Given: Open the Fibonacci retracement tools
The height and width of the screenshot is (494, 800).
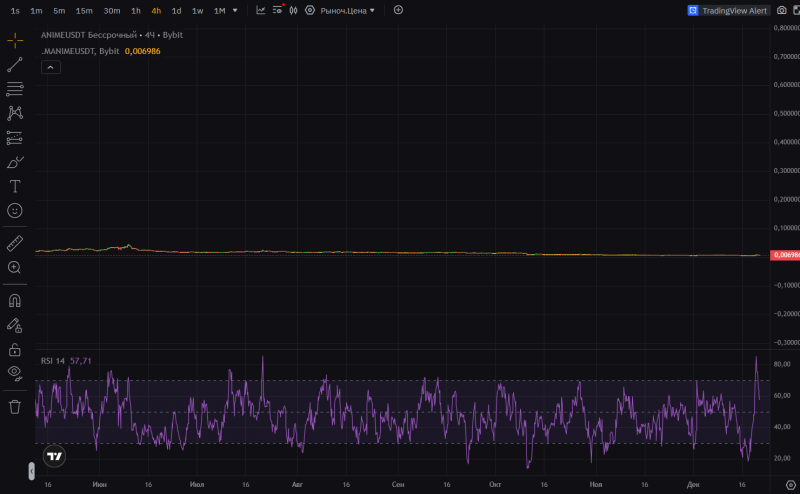Looking at the screenshot, I should coord(15,89).
